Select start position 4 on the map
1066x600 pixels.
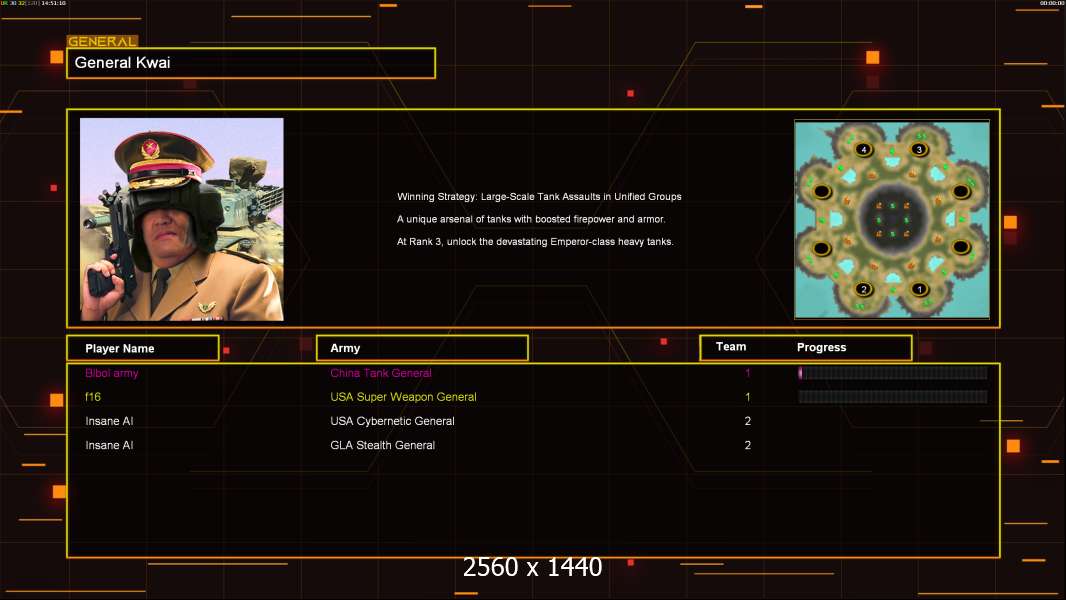pyautogui.click(x=863, y=149)
